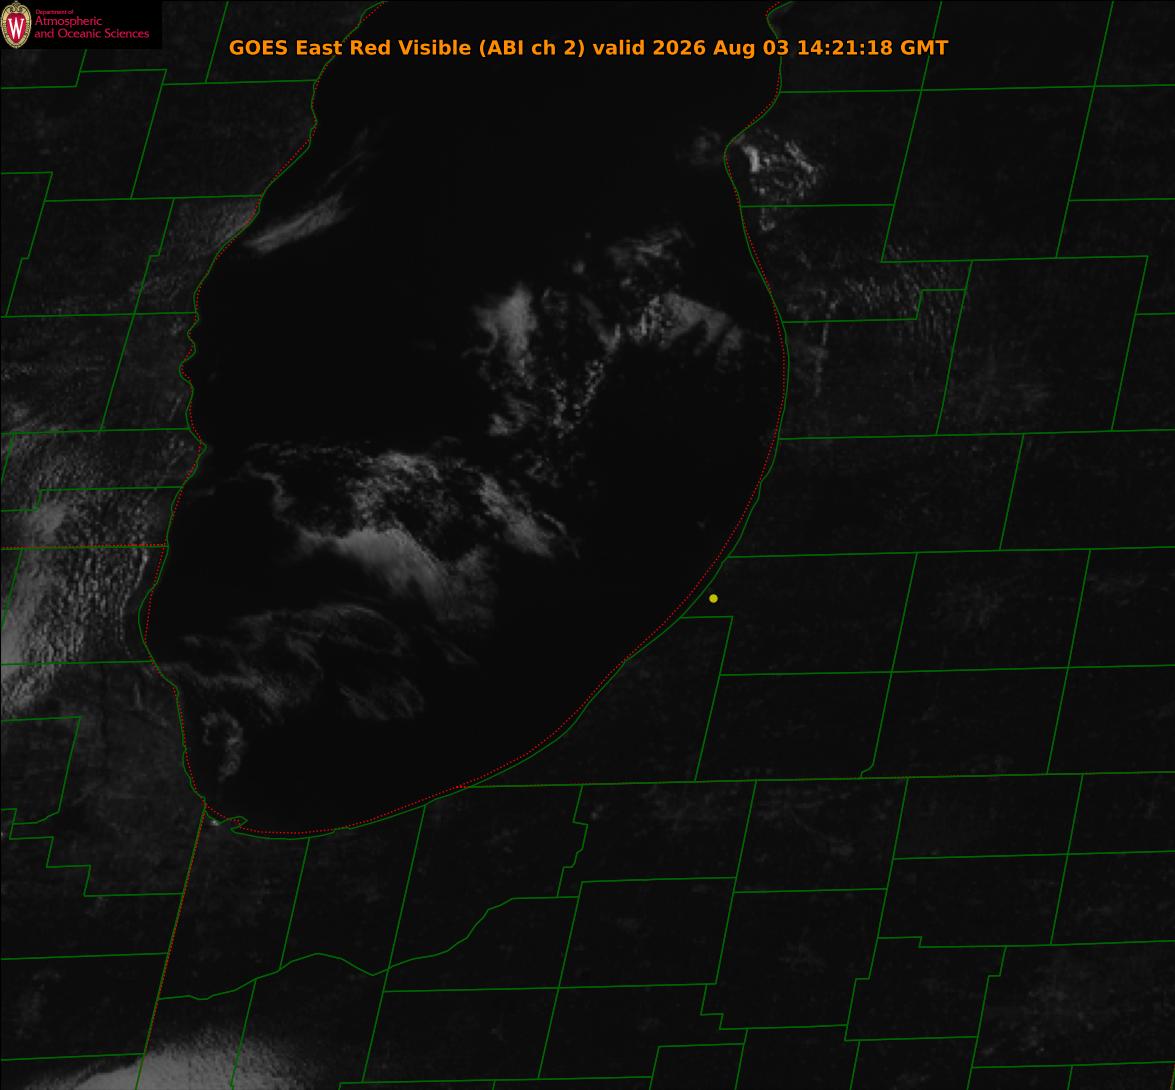Click the red dotted horizontal state line west of lake
Image resolution: width=1175 pixels, height=1090 pixels.
coord(83,547)
